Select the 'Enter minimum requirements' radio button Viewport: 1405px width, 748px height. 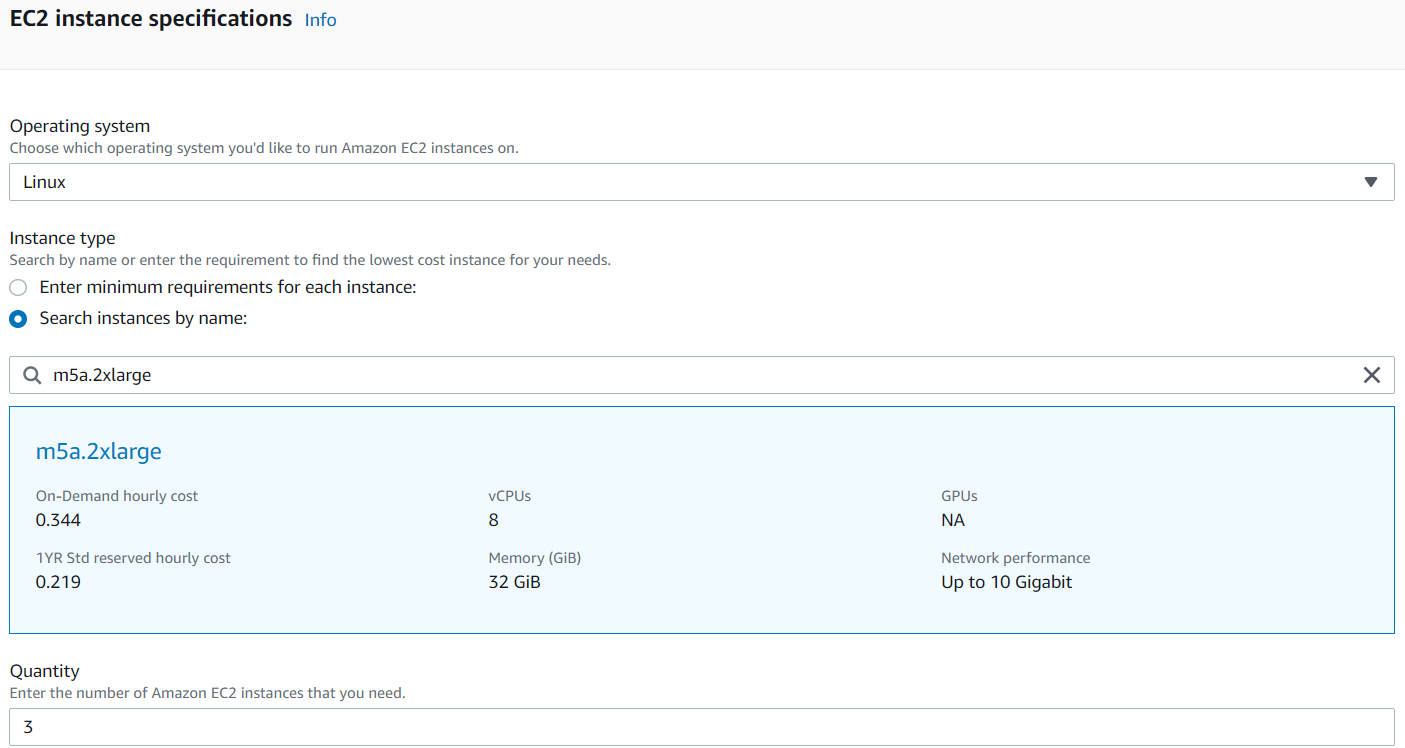pyautogui.click(x=17, y=287)
